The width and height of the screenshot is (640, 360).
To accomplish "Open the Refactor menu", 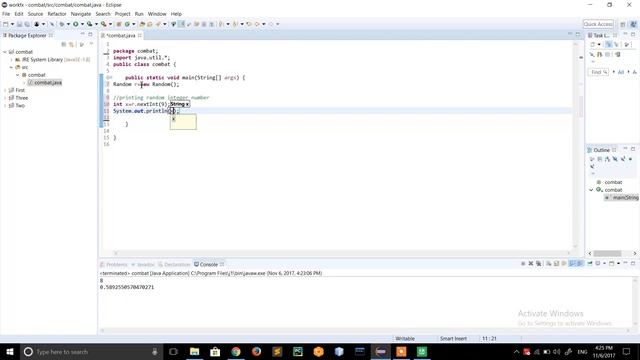I will [x=57, y=14].
